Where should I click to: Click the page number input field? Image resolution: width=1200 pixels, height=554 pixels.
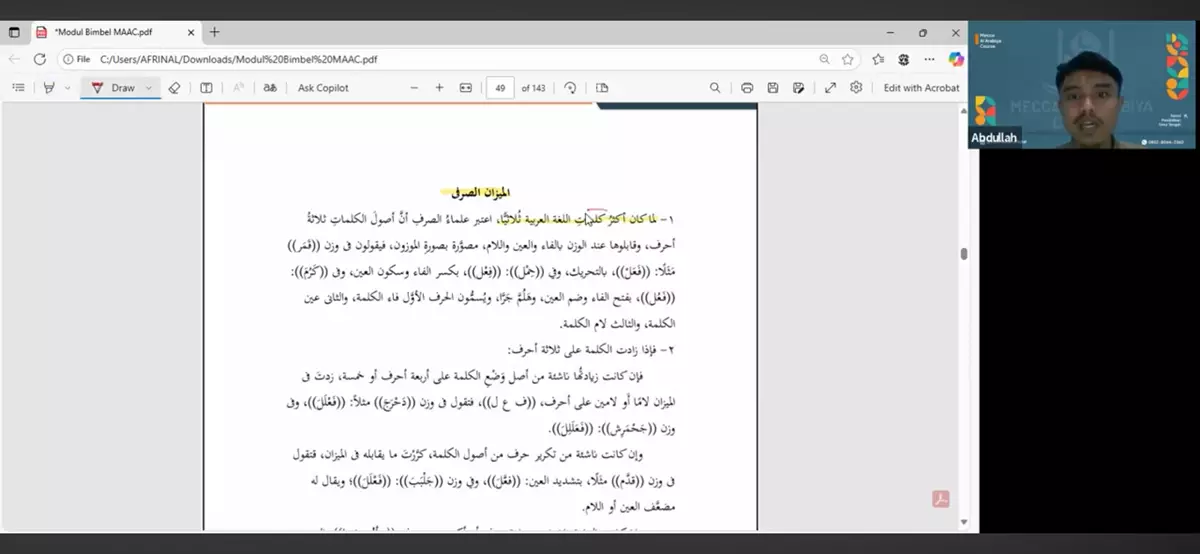point(499,88)
